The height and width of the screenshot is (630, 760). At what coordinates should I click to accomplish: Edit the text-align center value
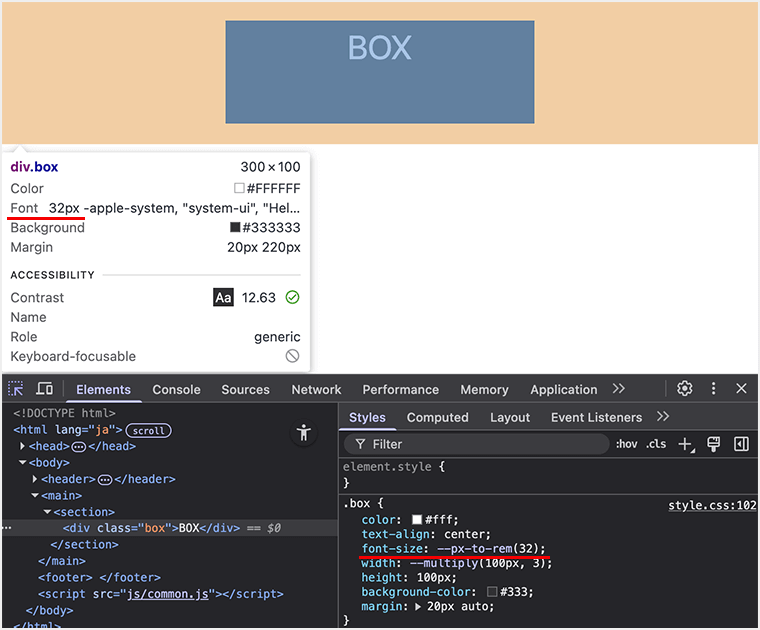point(467,534)
